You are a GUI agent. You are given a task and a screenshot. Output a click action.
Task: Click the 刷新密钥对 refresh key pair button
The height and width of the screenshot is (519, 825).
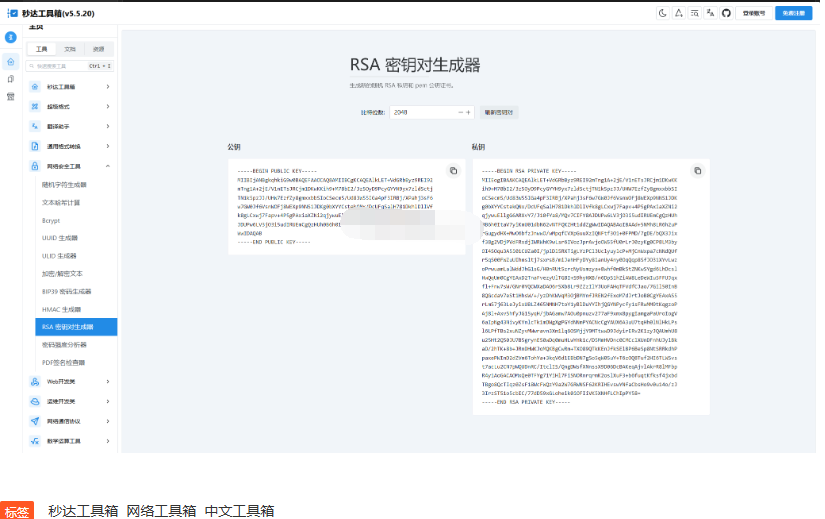click(499, 112)
